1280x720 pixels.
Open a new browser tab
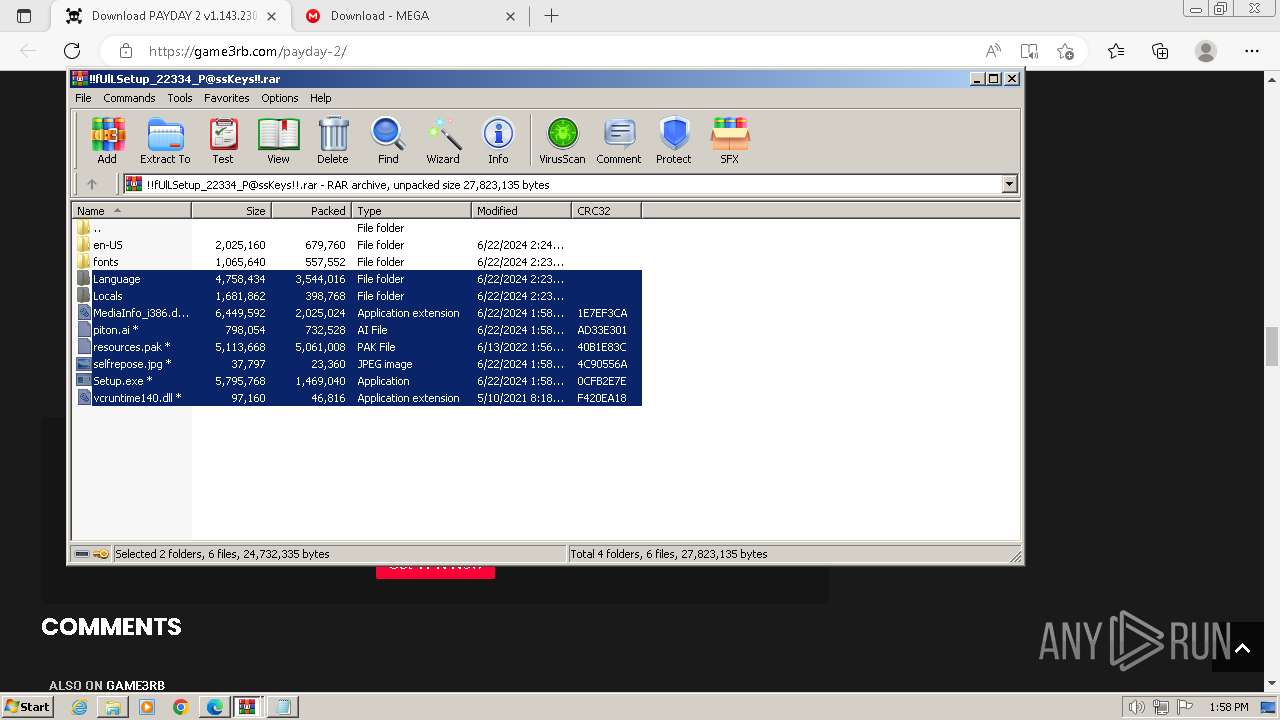coord(551,16)
